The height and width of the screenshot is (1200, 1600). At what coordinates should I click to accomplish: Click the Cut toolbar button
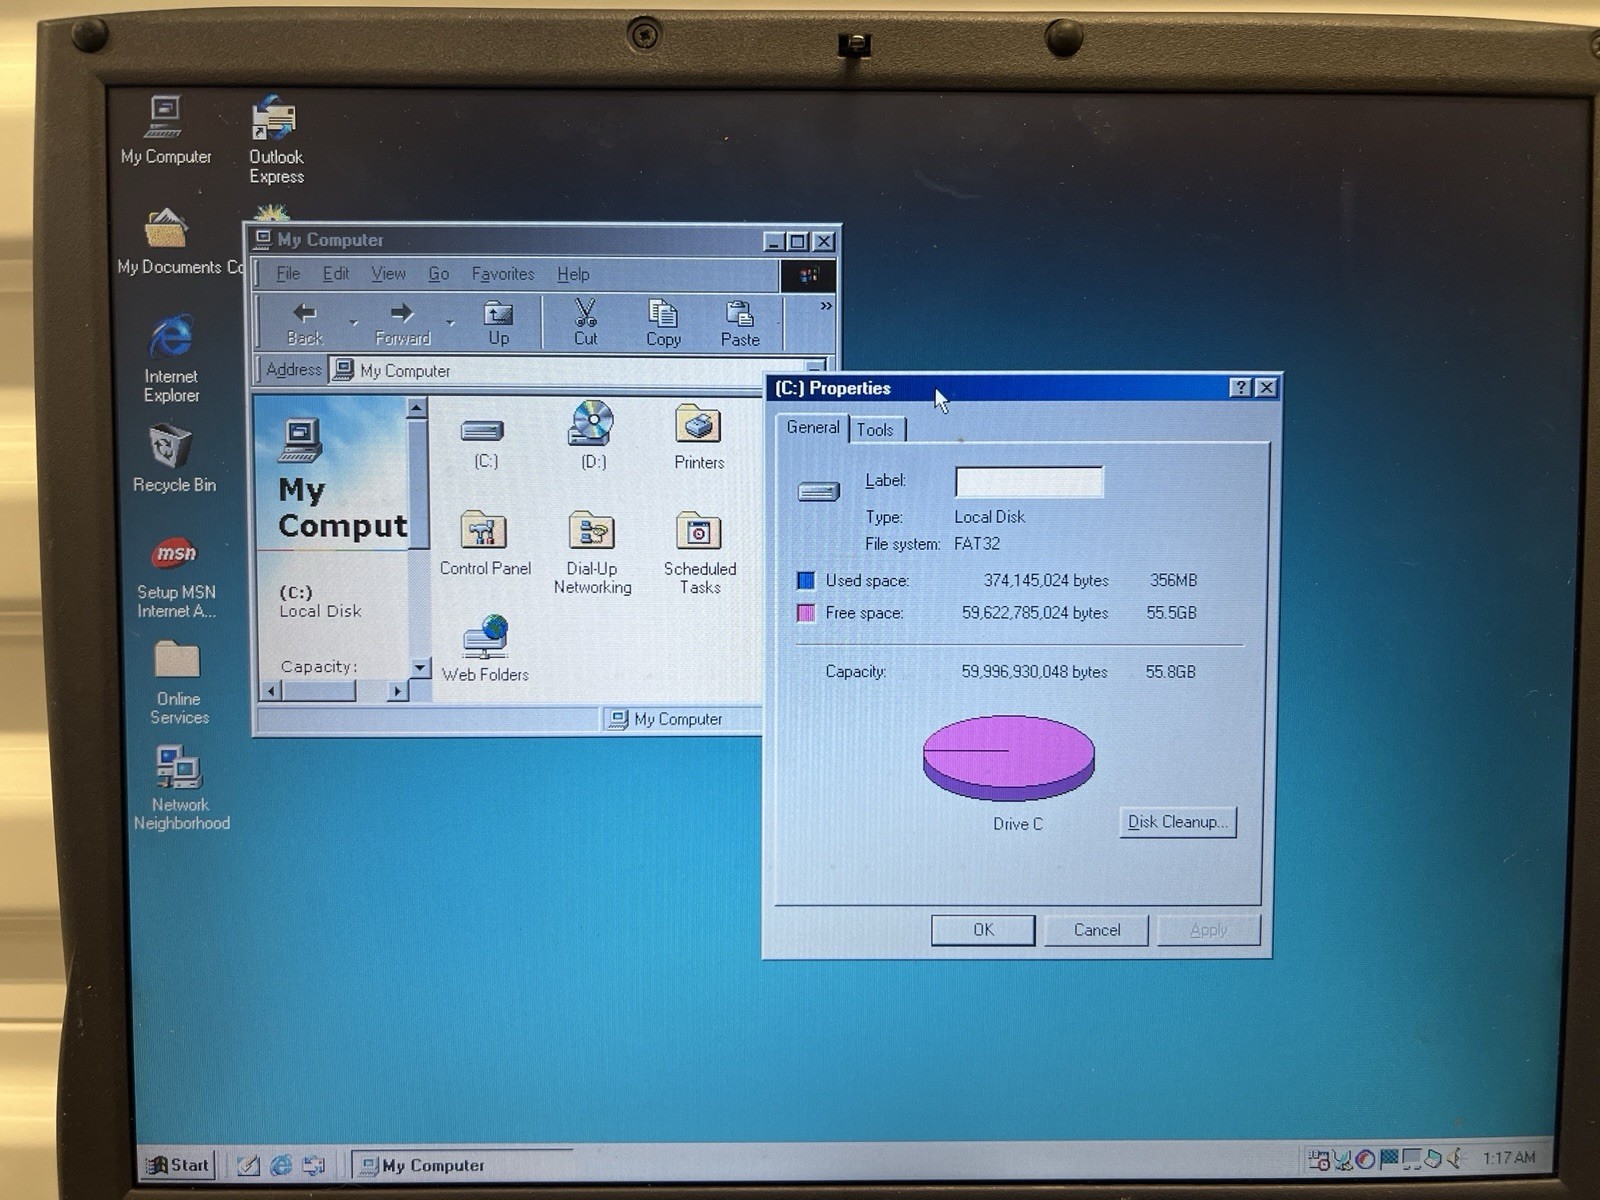[x=585, y=324]
